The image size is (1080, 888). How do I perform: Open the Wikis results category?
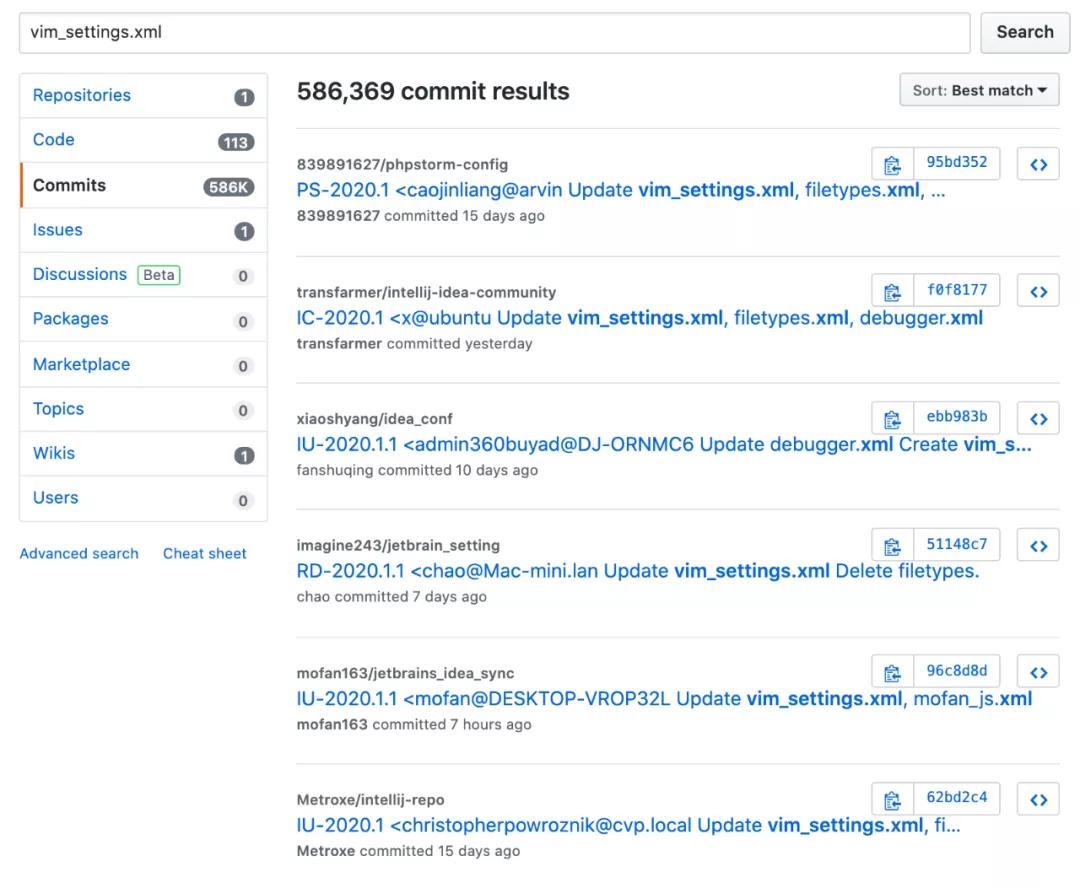click(54, 453)
